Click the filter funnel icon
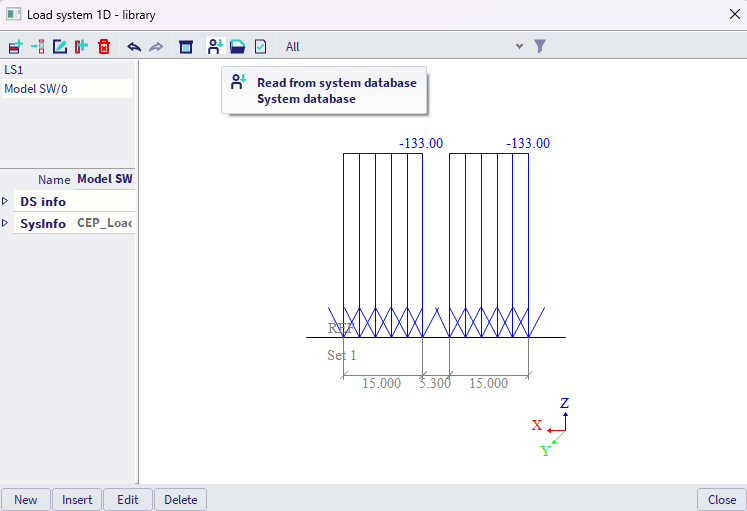Image resolution: width=747 pixels, height=511 pixels. tap(540, 46)
